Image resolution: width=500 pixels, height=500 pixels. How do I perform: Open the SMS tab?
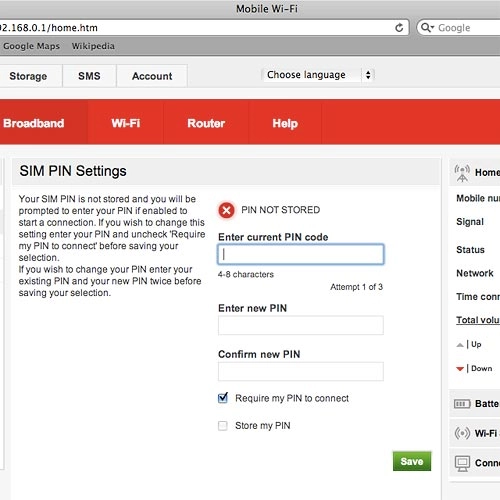tap(89, 76)
